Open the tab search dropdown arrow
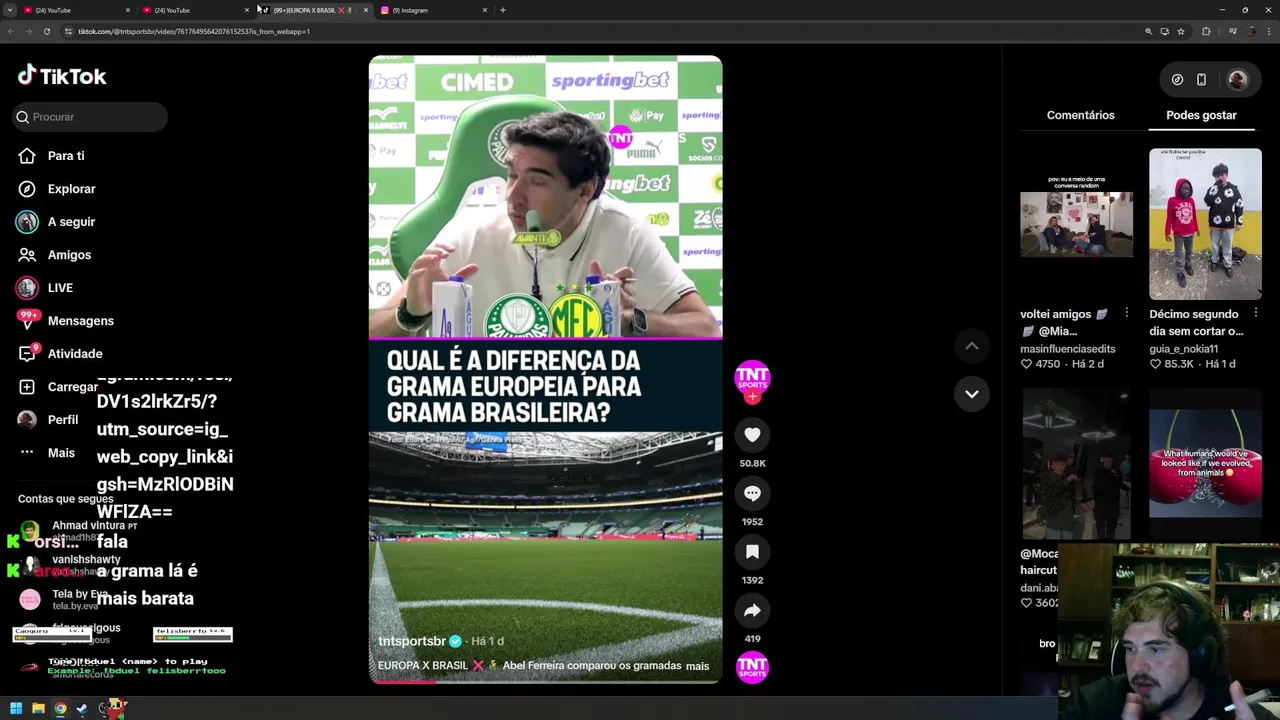1280x720 pixels. pos(9,10)
